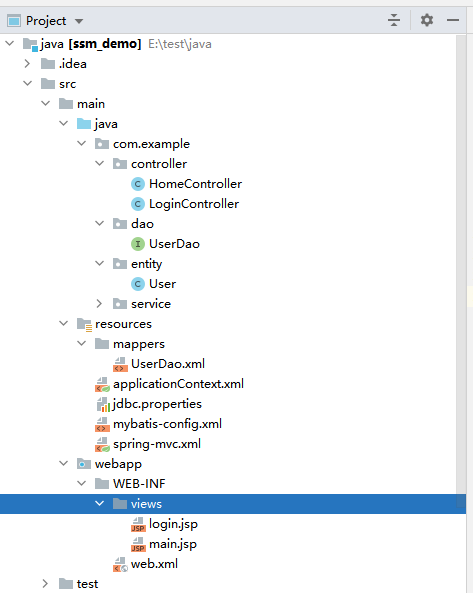Viewport: 473px width, 593px height.
Task: Collapse the java source folder
Action: coord(64,123)
